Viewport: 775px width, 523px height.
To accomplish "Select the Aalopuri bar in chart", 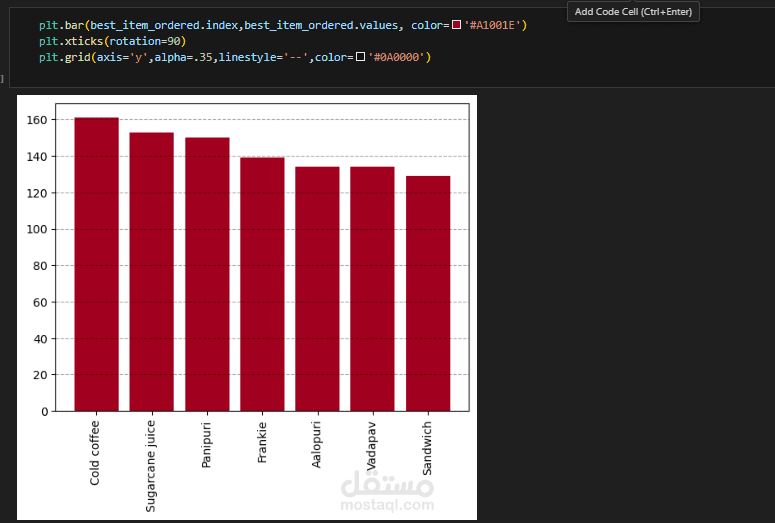I will 317,289.
